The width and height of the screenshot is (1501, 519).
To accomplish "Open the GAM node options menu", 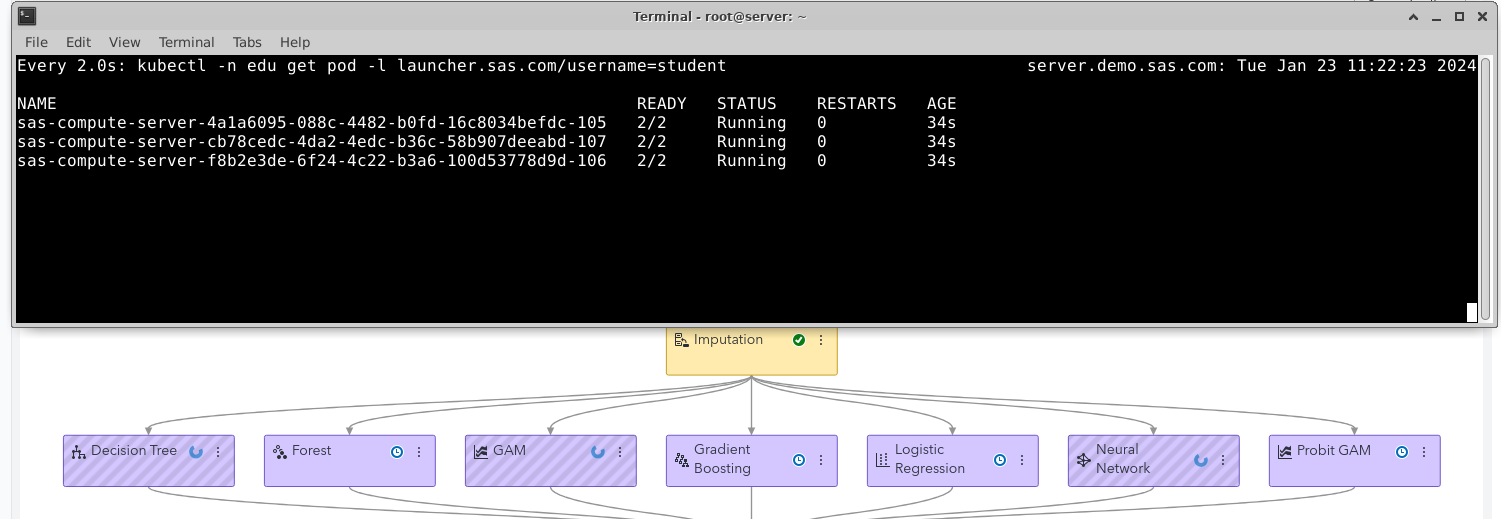I will 620,452.
